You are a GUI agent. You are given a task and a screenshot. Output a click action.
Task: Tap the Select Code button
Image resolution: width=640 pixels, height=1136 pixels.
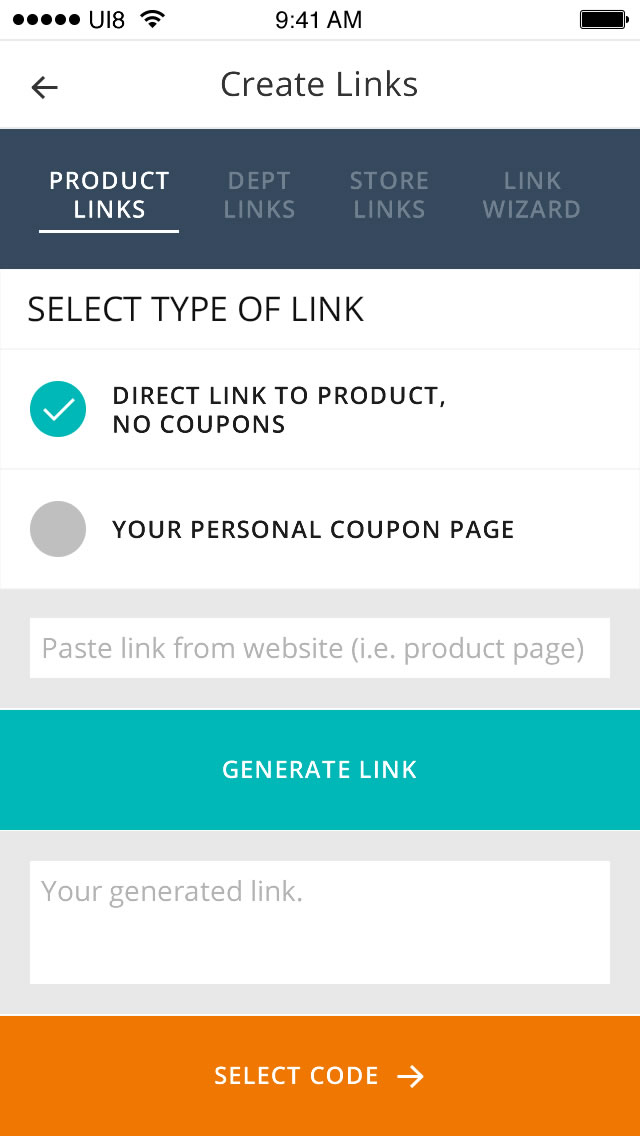pos(320,1076)
